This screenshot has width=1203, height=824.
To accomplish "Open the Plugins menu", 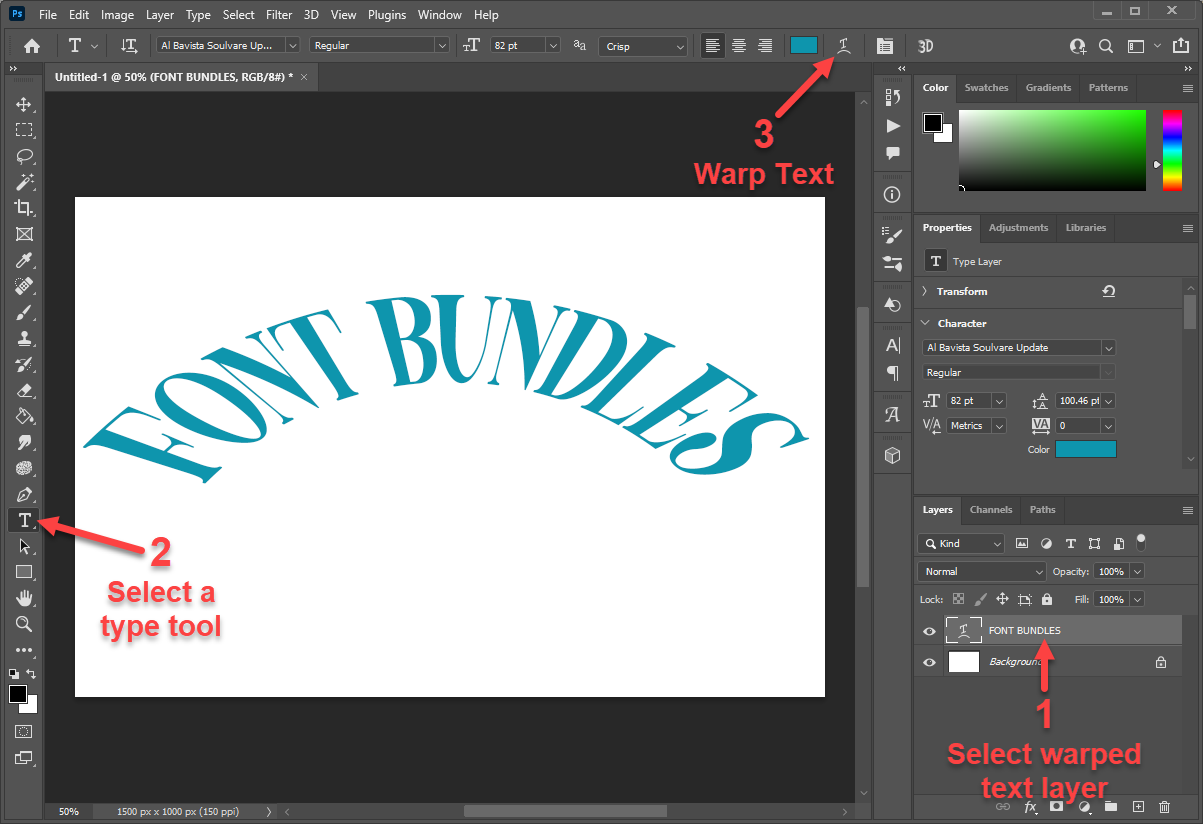I will point(386,15).
